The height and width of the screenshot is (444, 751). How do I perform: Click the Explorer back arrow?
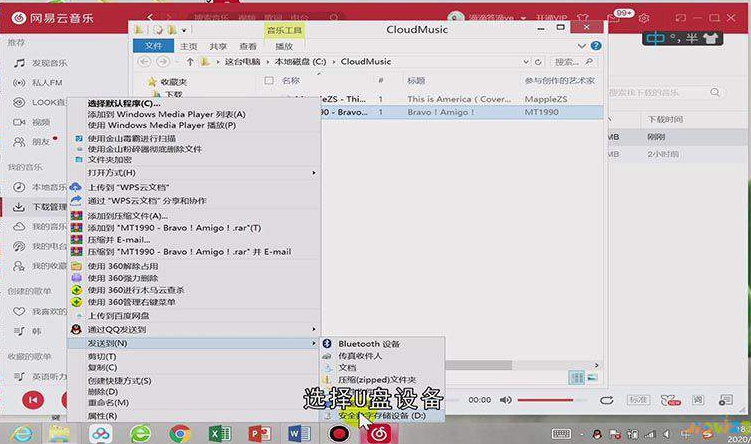pos(145,61)
